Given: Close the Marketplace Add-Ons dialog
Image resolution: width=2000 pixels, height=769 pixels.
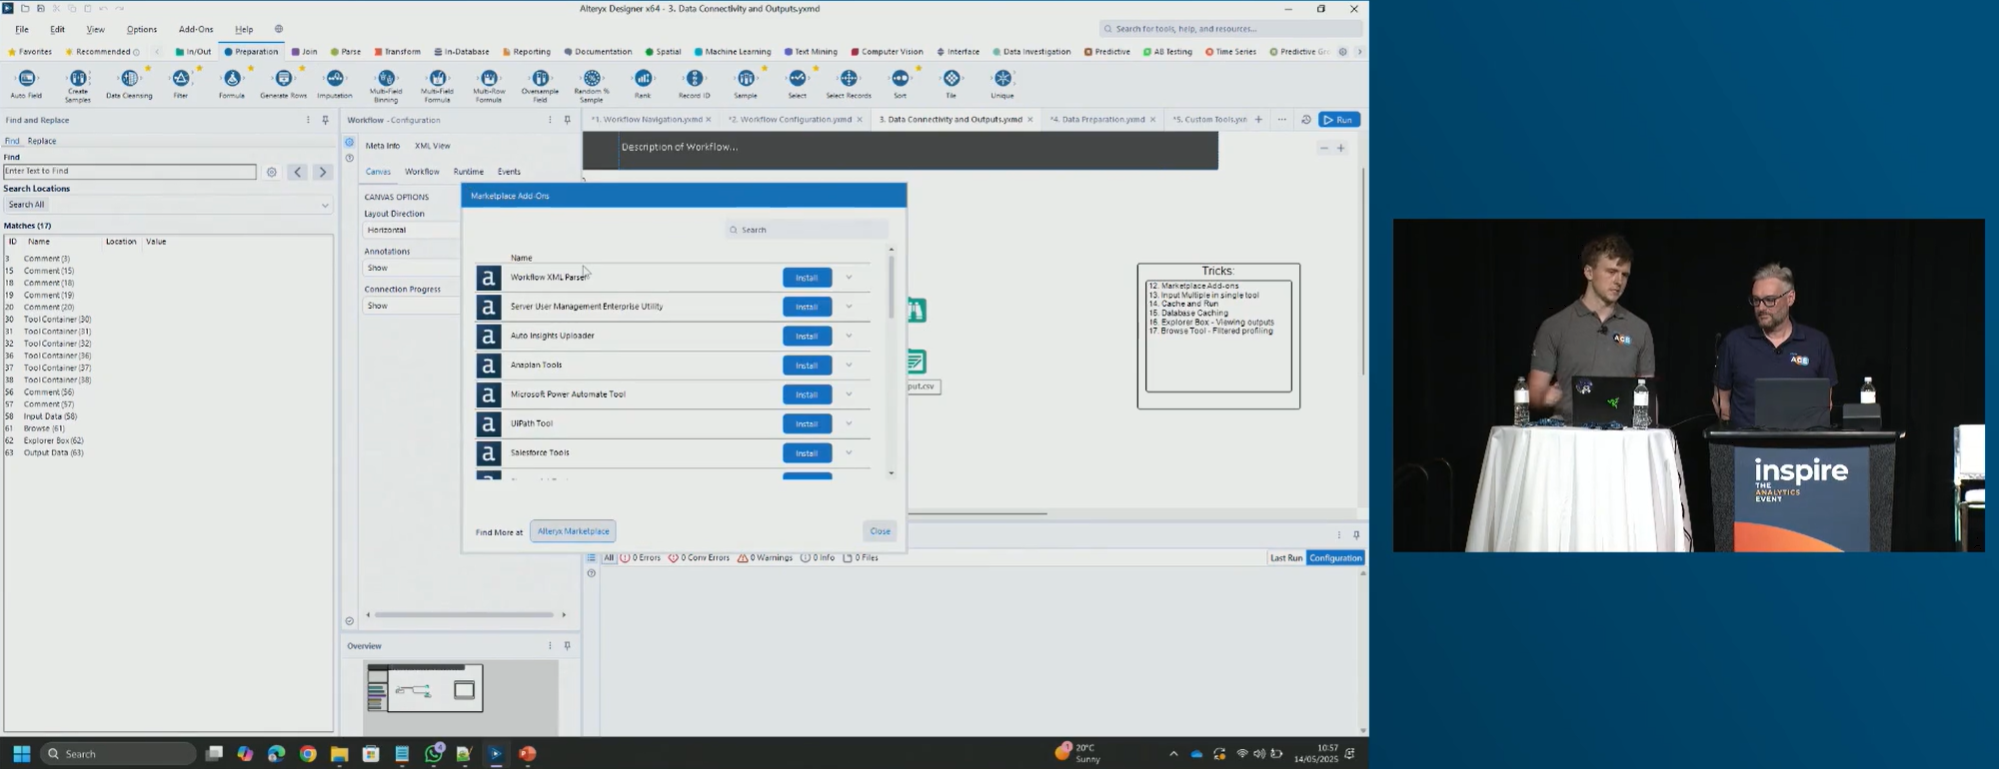Looking at the screenshot, I should (880, 532).
